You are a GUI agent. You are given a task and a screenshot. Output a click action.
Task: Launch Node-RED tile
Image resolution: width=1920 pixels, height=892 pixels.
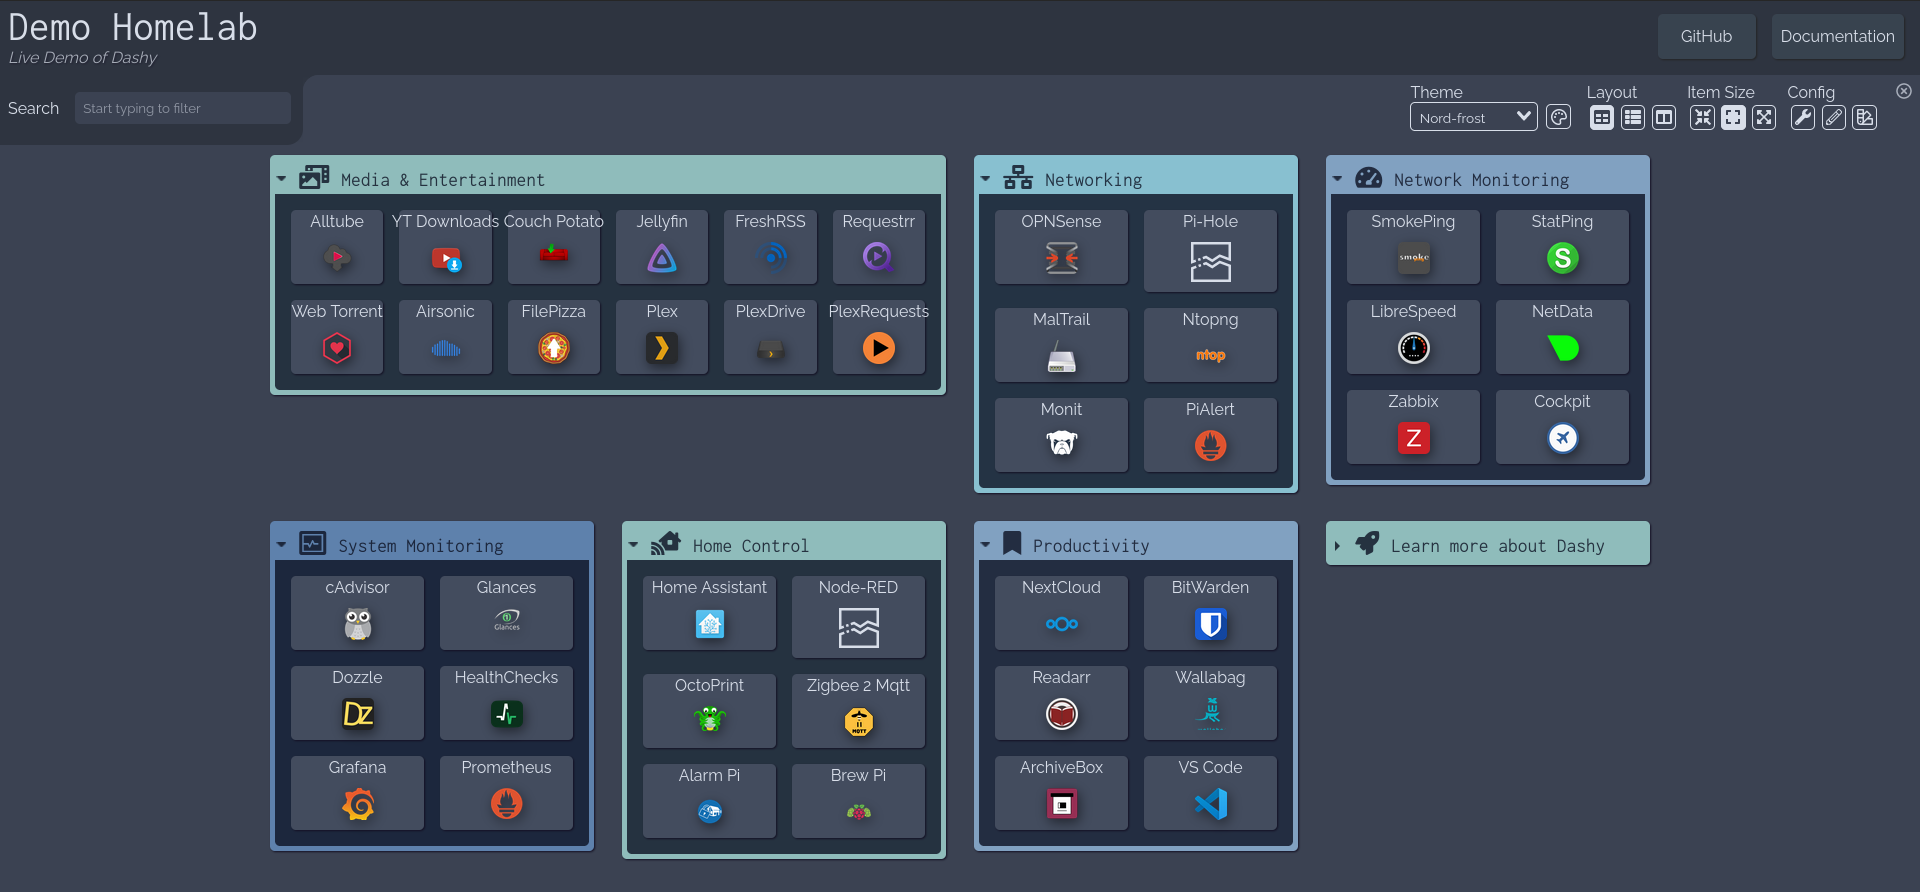[858, 616]
